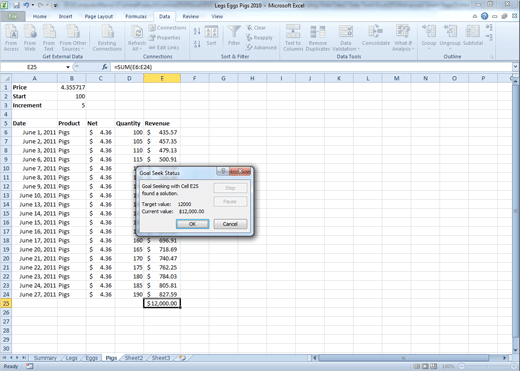Sort Z to A descending

(197, 44)
